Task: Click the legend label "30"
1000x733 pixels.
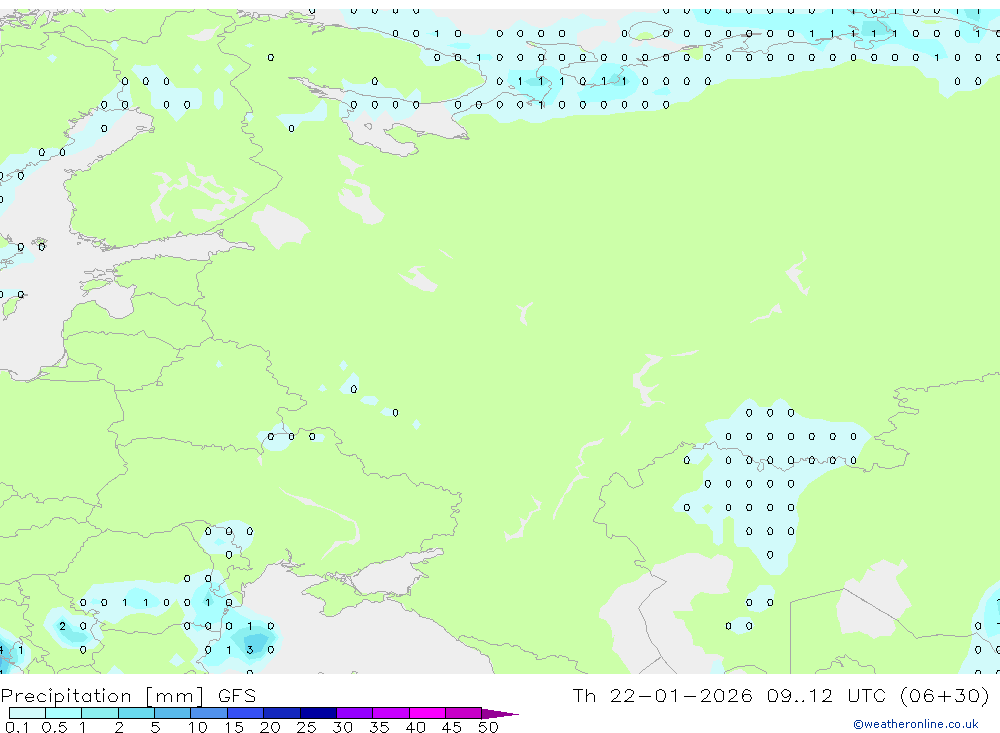Action: 342,727
